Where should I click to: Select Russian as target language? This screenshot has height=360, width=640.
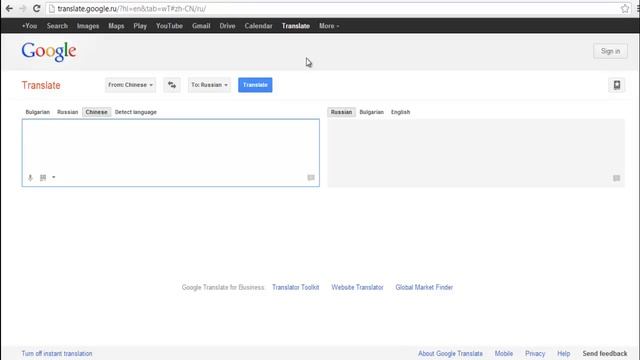341,112
